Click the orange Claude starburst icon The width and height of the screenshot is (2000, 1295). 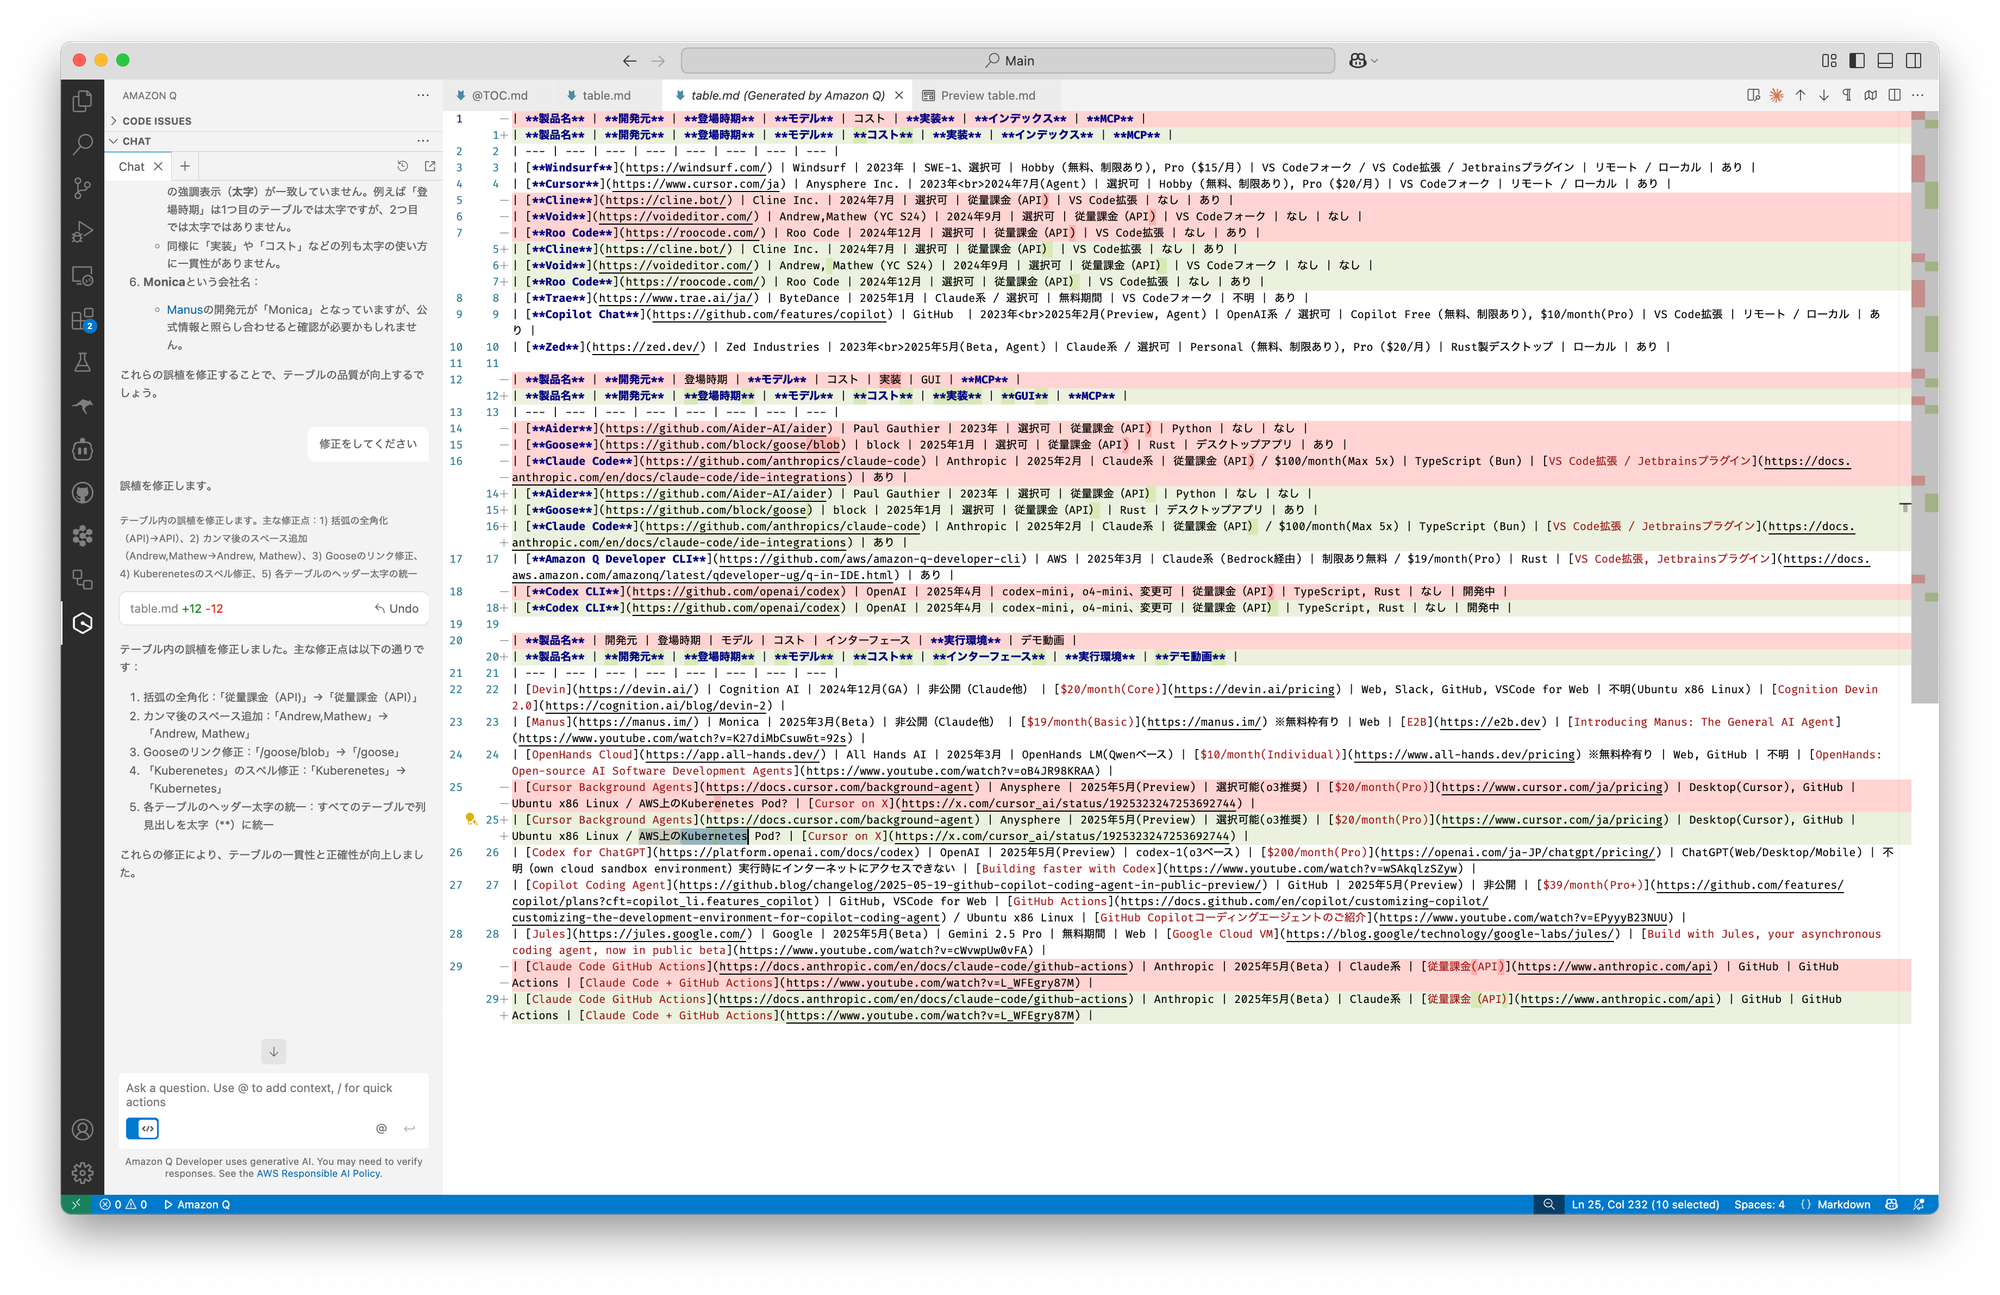click(1776, 95)
